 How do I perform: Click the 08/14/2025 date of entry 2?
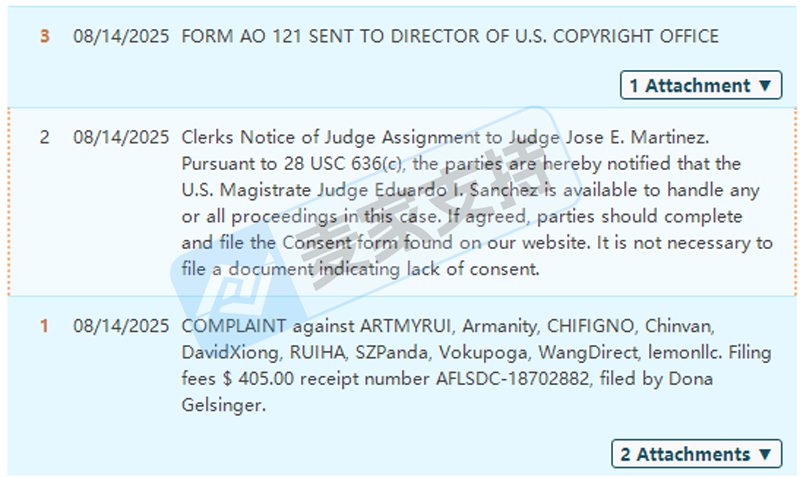point(121,137)
